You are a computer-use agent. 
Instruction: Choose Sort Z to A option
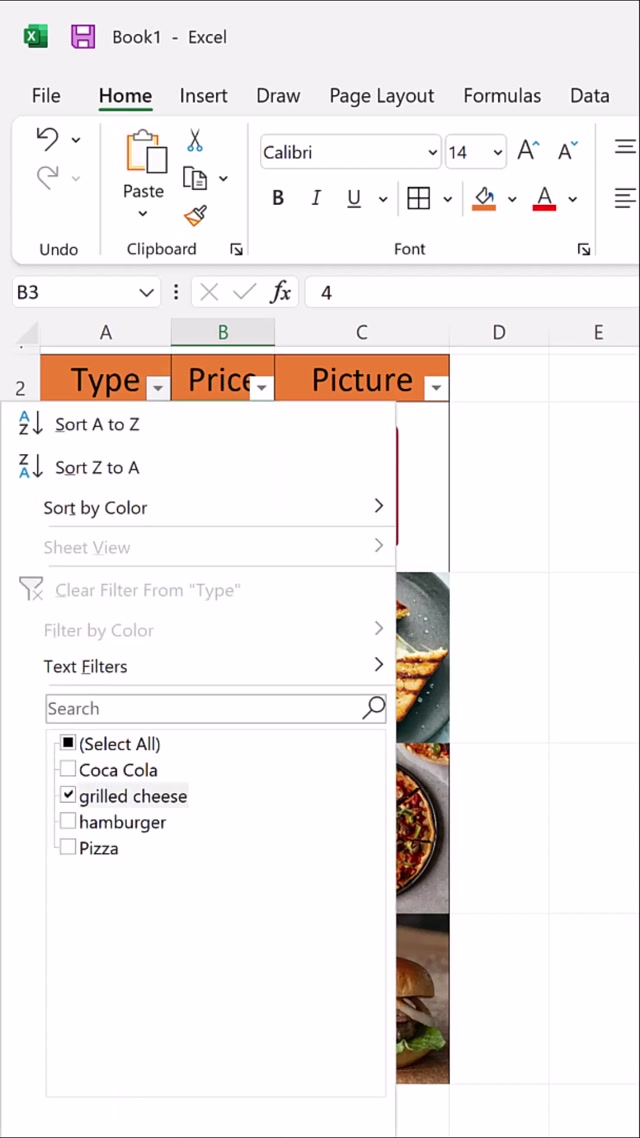[x=97, y=467]
